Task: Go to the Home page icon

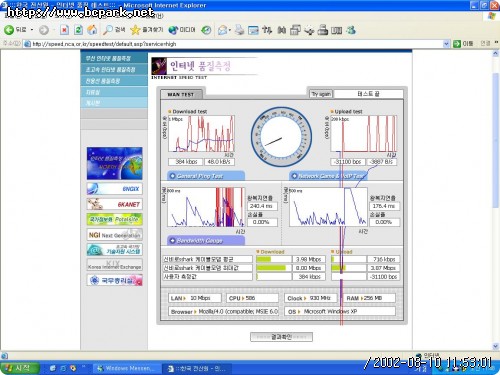Action: (x=92, y=30)
